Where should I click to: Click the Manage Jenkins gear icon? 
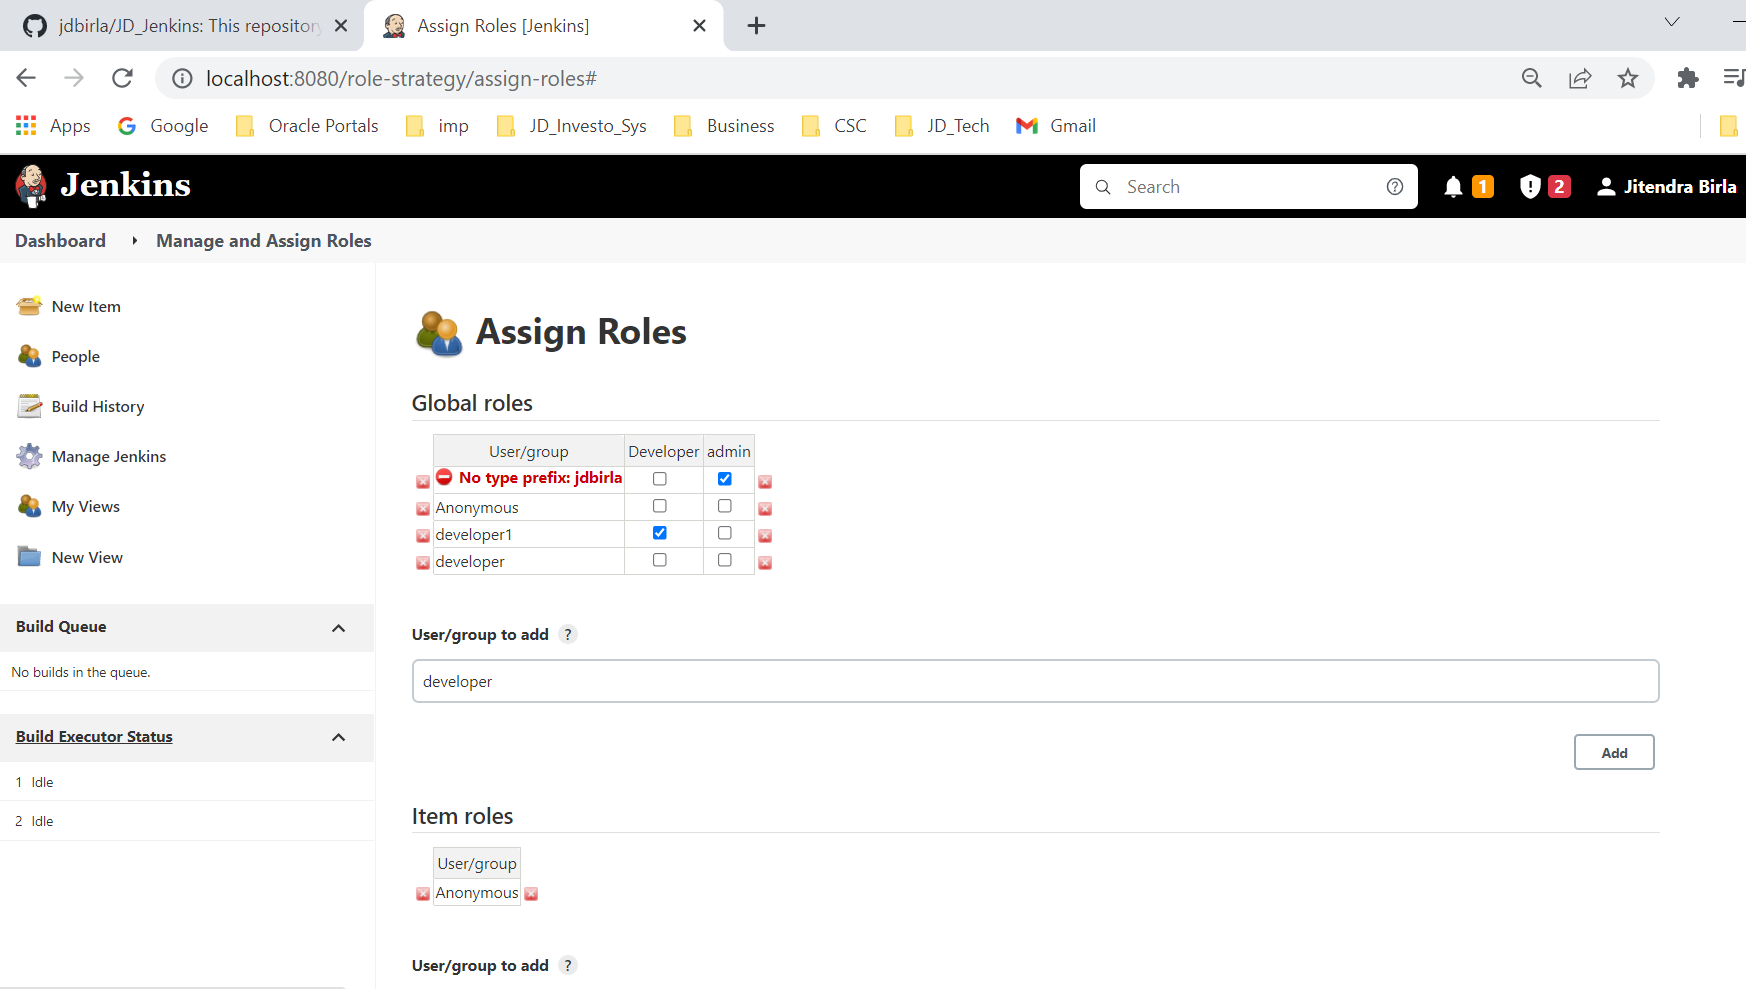coord(29,456)
